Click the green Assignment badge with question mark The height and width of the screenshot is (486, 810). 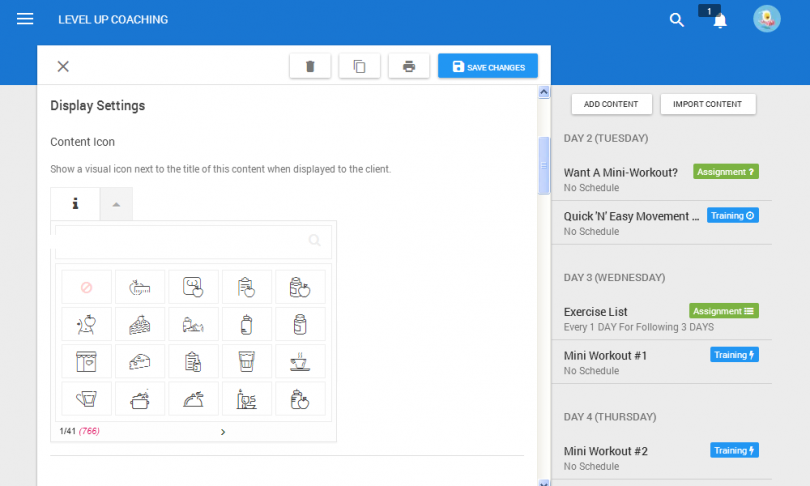point(726,172)
